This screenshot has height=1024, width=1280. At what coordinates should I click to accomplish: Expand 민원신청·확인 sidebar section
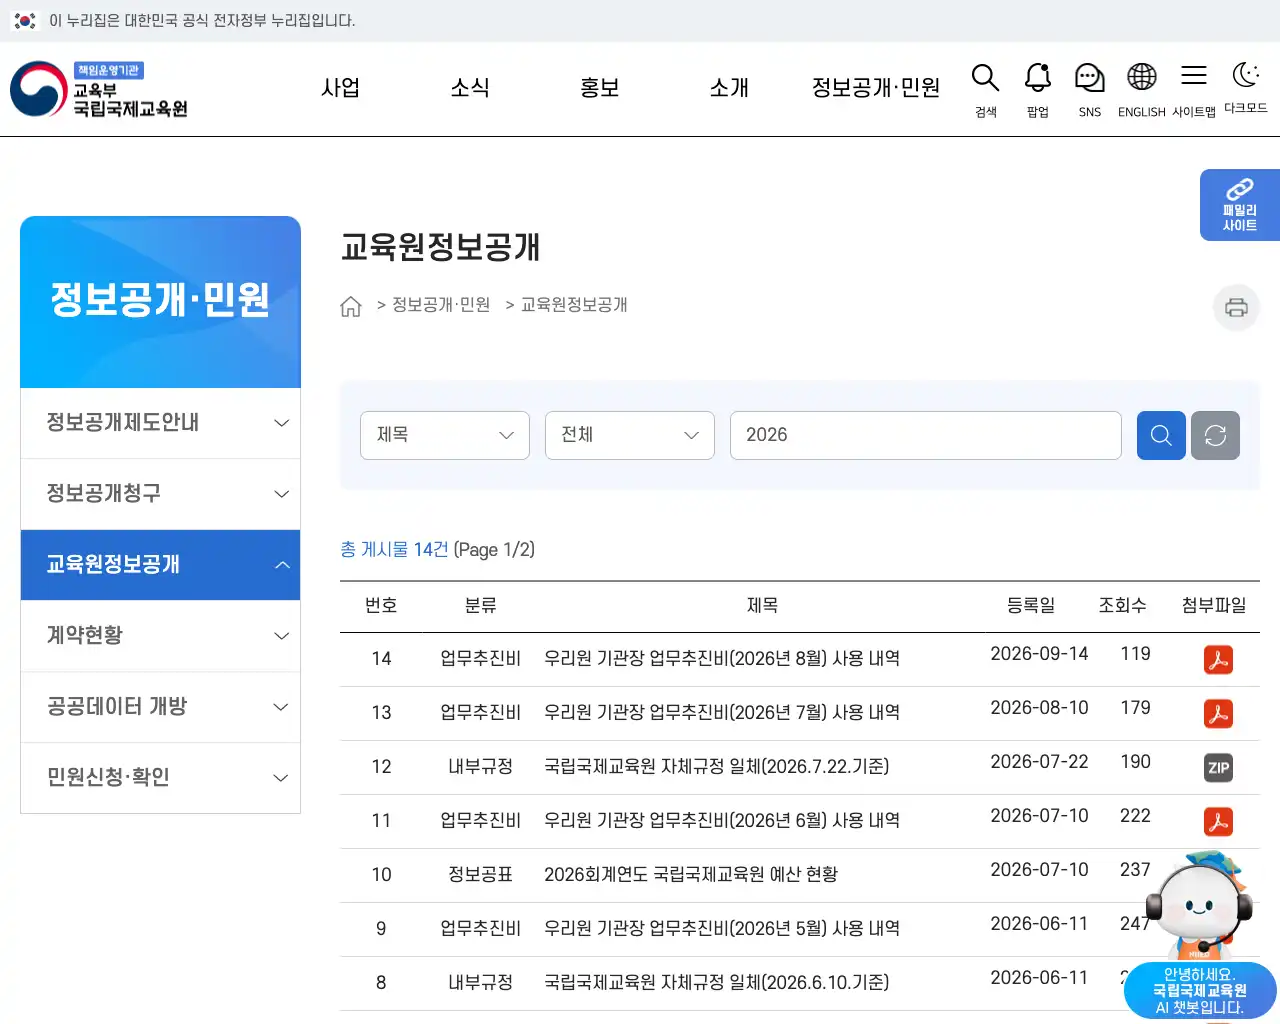[x=160, y=778]
